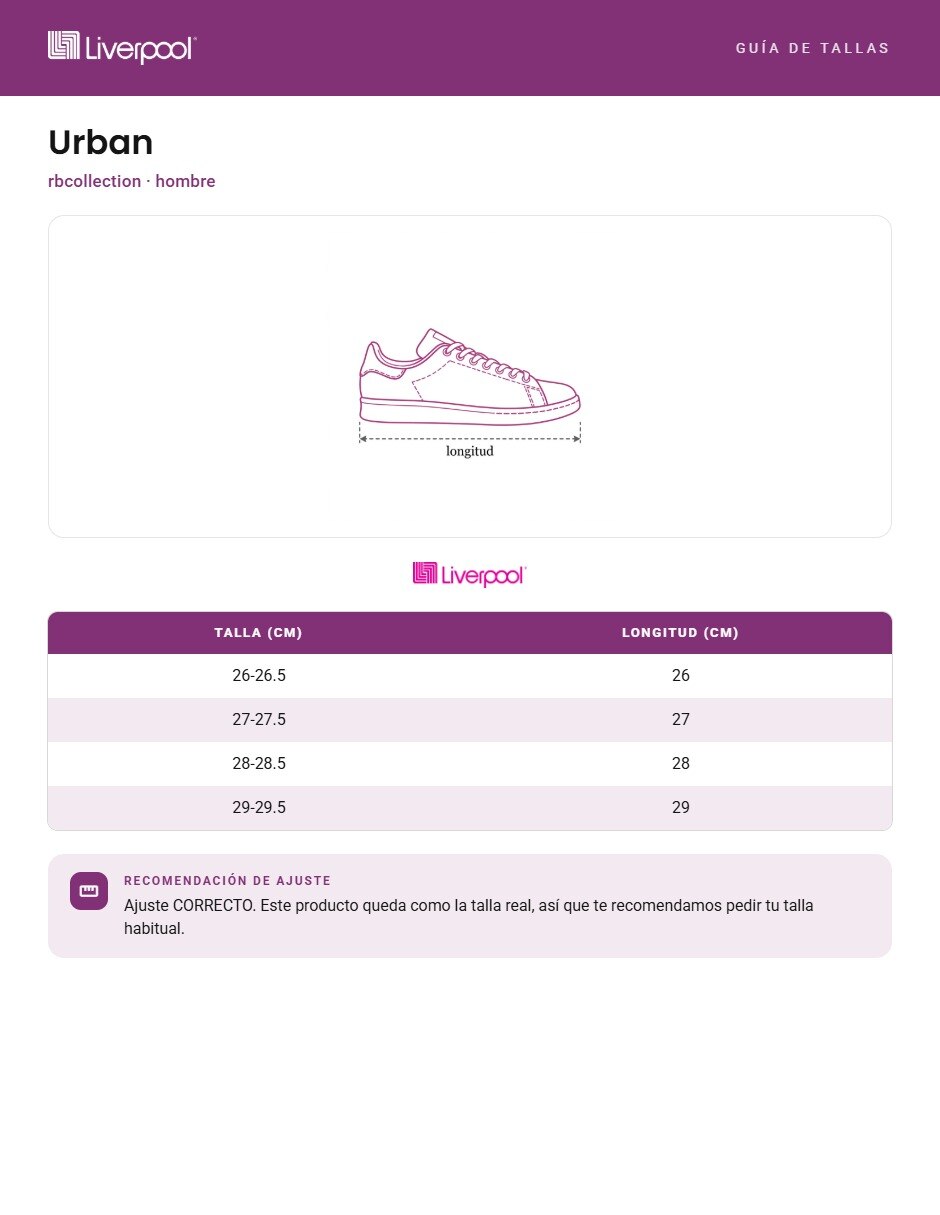Select the sneaker illustration image
Screen dimensions: 940x1215
(470, 393)
